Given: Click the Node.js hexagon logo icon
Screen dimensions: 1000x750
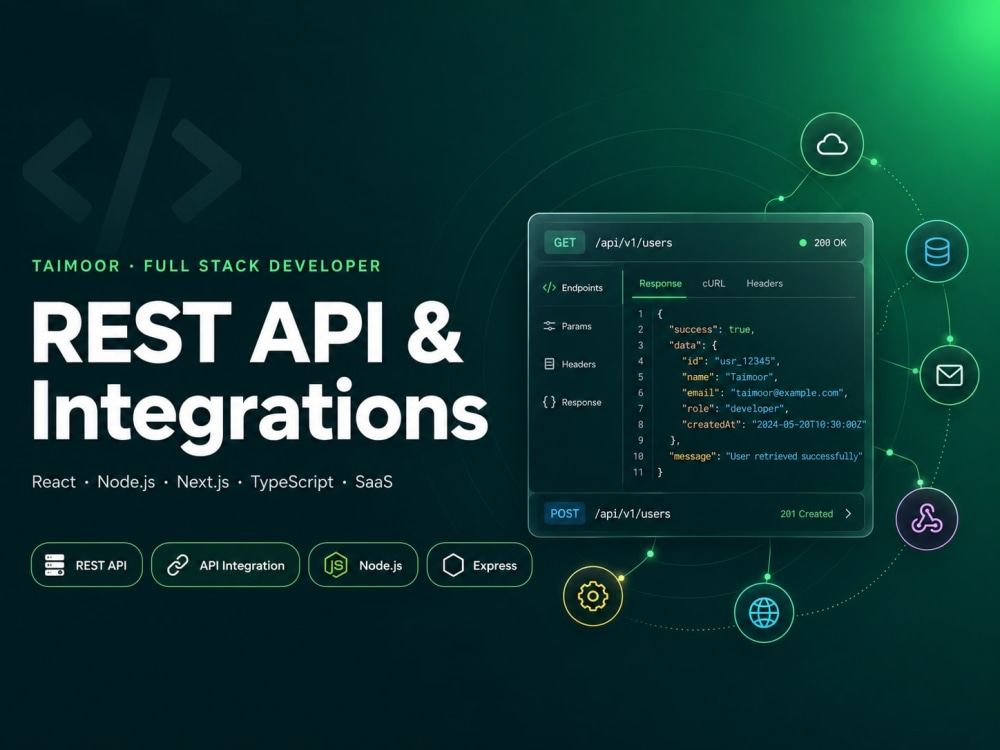Looking at the screenshot, I should coord(335,565).
